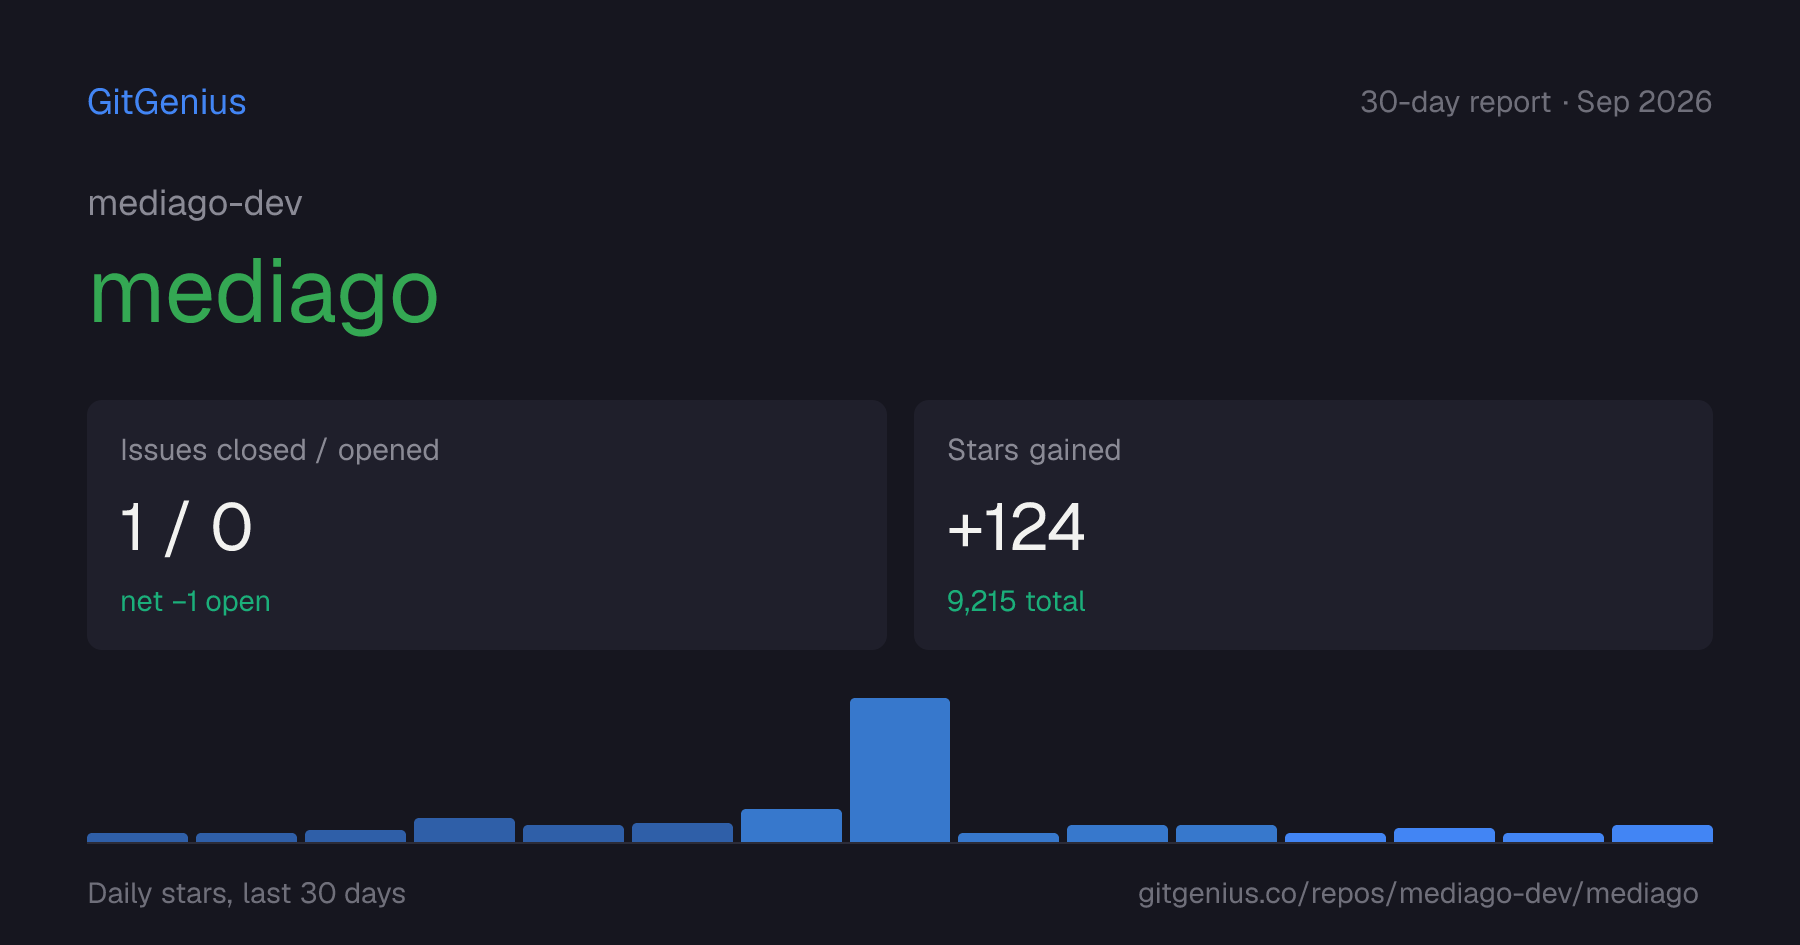Select the 9,215 total text
This screenshot has width=1800, height=945.
pos(1016,601)
